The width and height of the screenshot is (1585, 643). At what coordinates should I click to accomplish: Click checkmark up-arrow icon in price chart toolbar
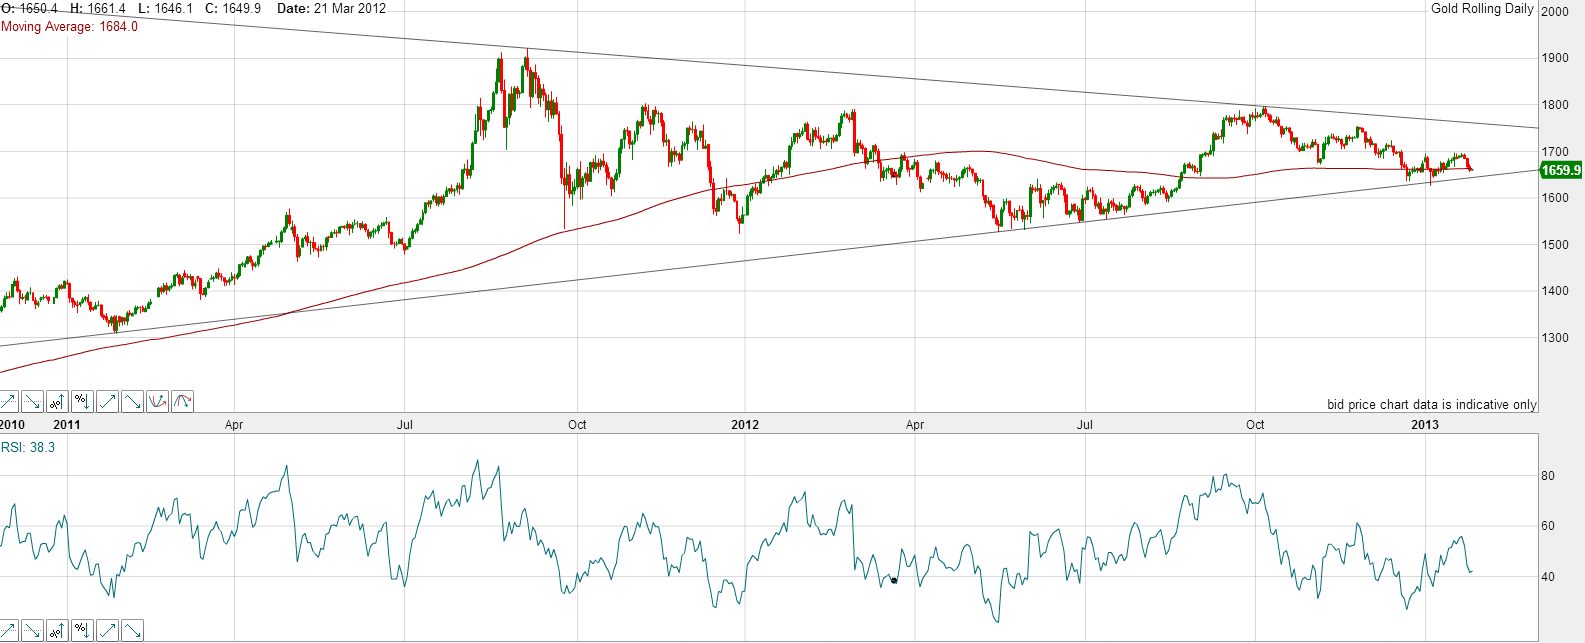point(107,402)
